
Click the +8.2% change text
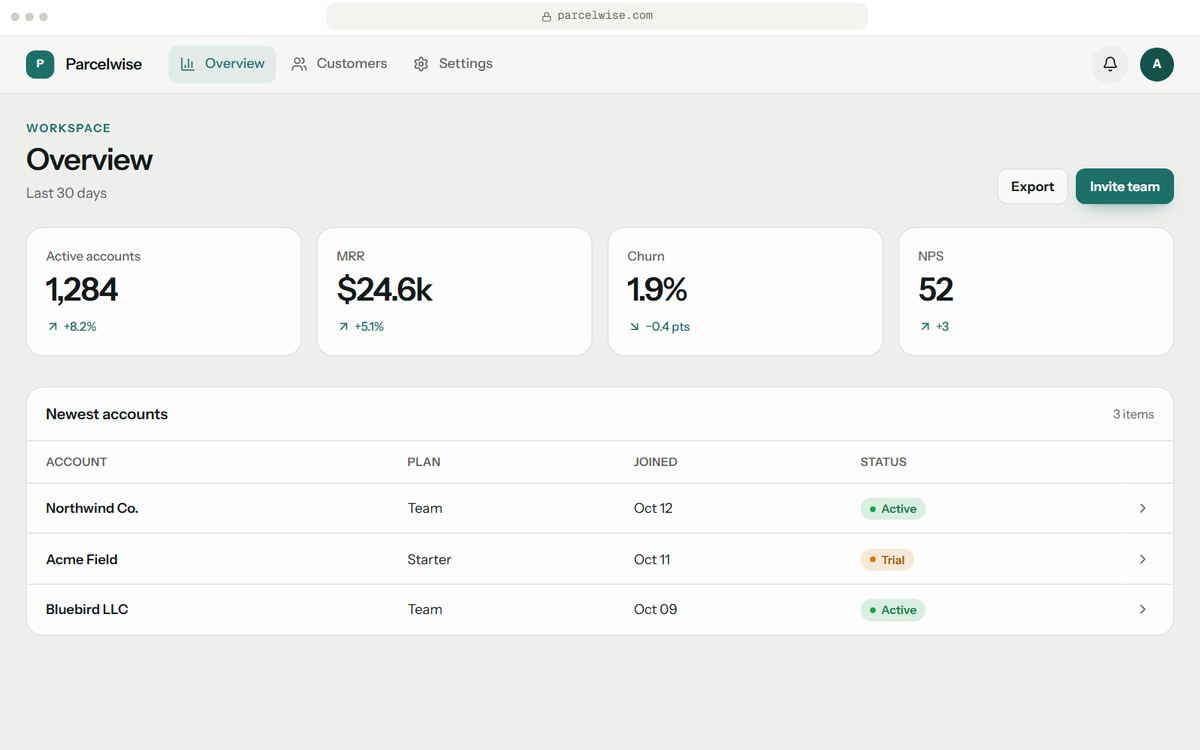[80, 327]
